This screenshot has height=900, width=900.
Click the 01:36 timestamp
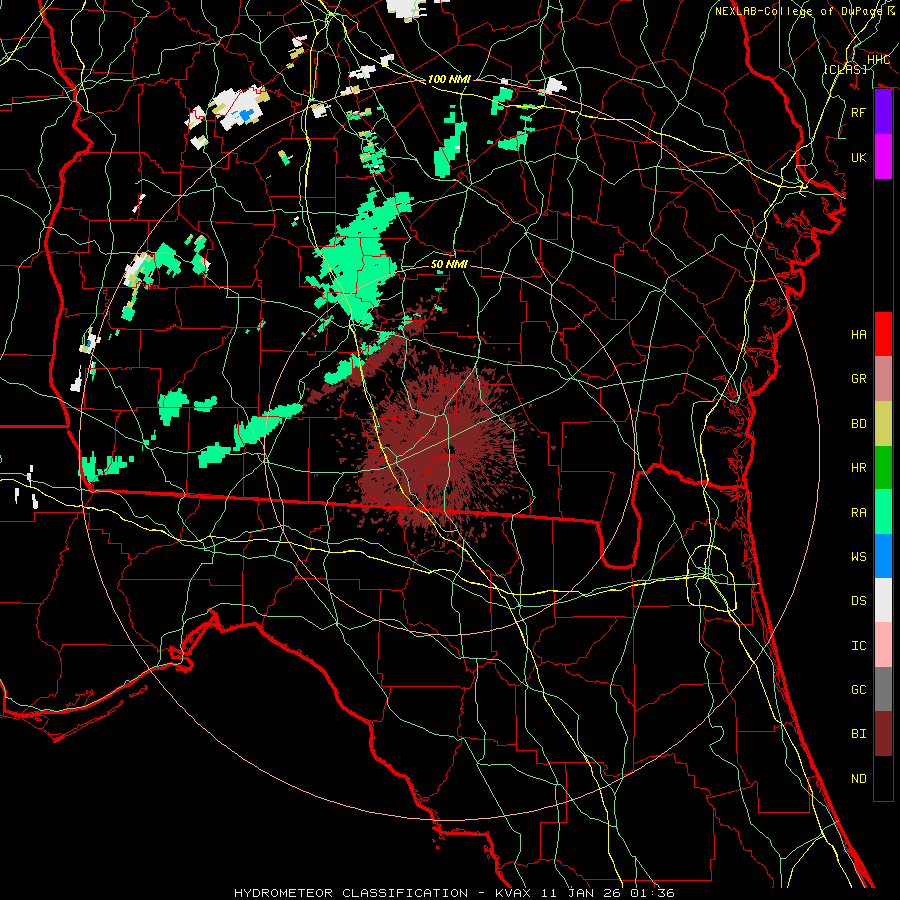(x=654, y=893)
